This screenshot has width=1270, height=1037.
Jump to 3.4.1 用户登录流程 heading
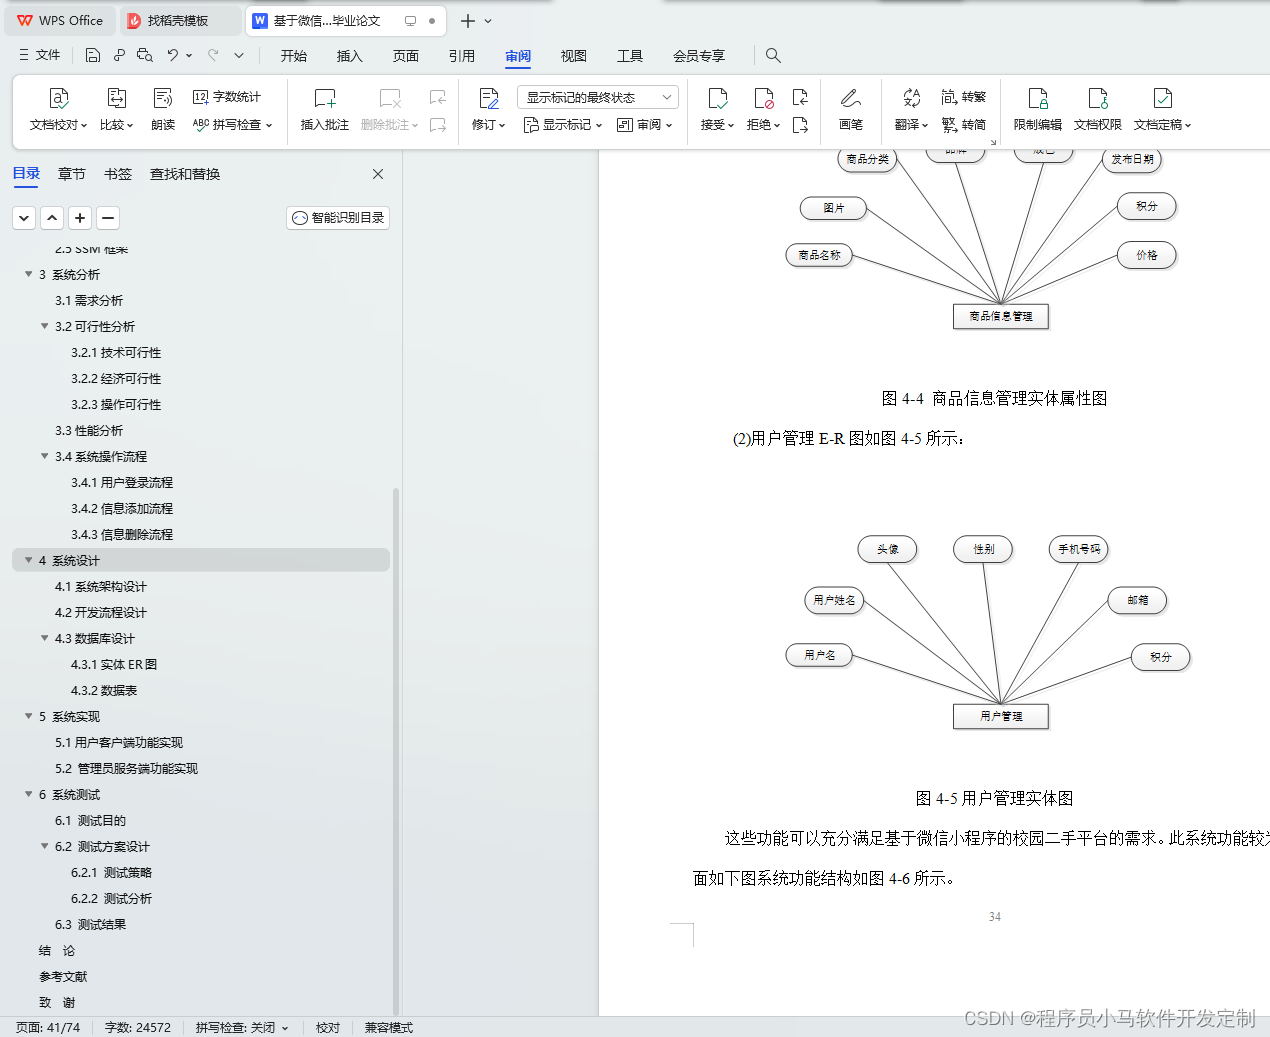point(122,482)
